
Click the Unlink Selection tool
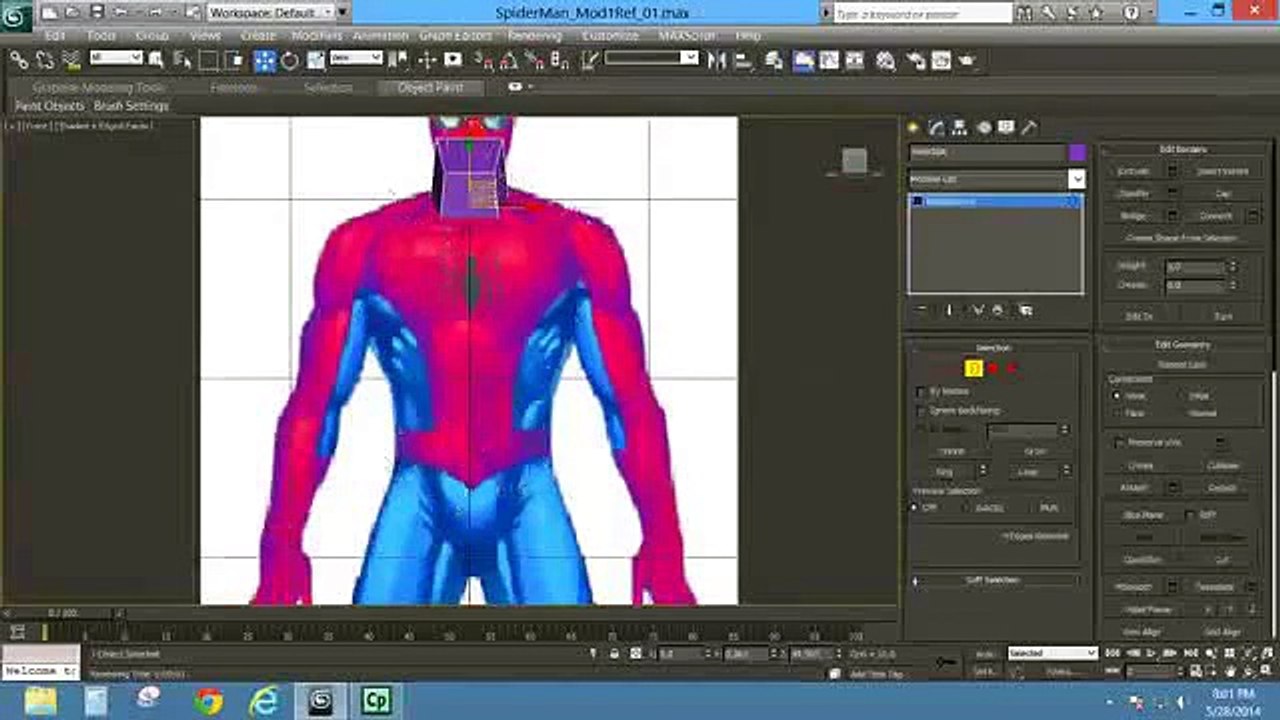[45, 60]
